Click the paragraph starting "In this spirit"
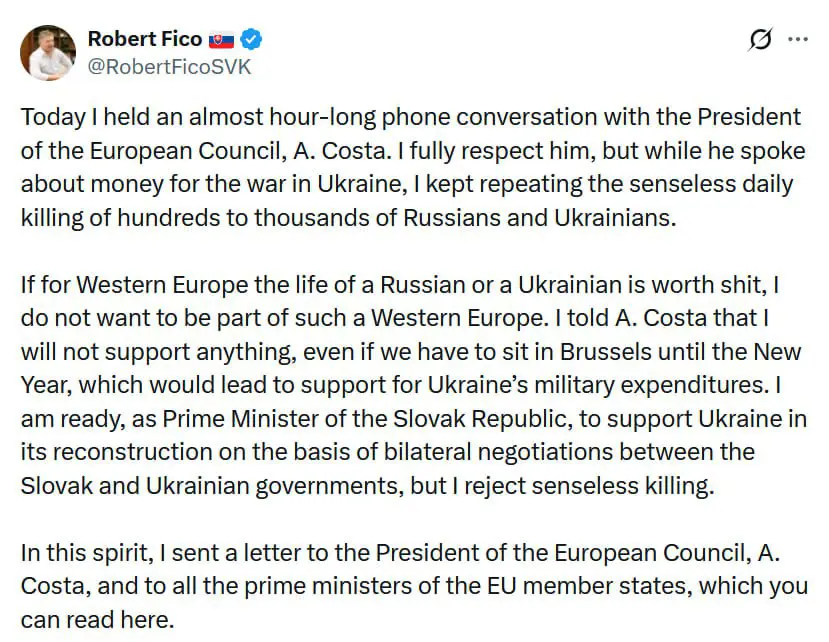The image size is (829, 642). [x=411, y=587]
